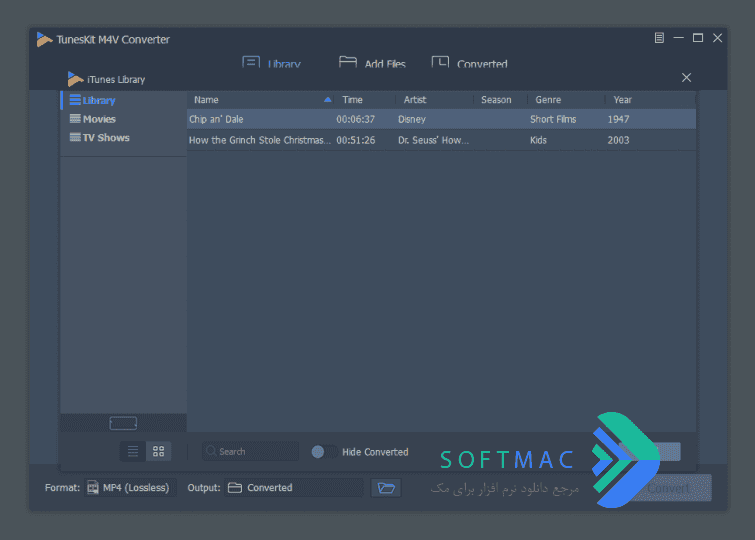Open the output folder browse icon
Viewport: 755px width, 540px height.
[386, 488]
